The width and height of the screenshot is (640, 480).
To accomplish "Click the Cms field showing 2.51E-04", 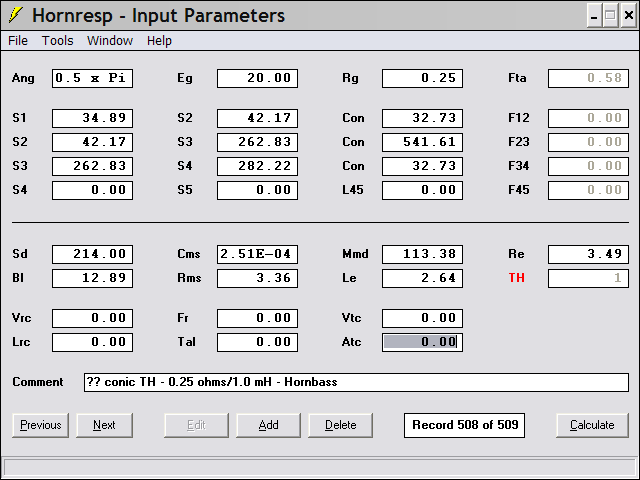I will click(258, 254).
